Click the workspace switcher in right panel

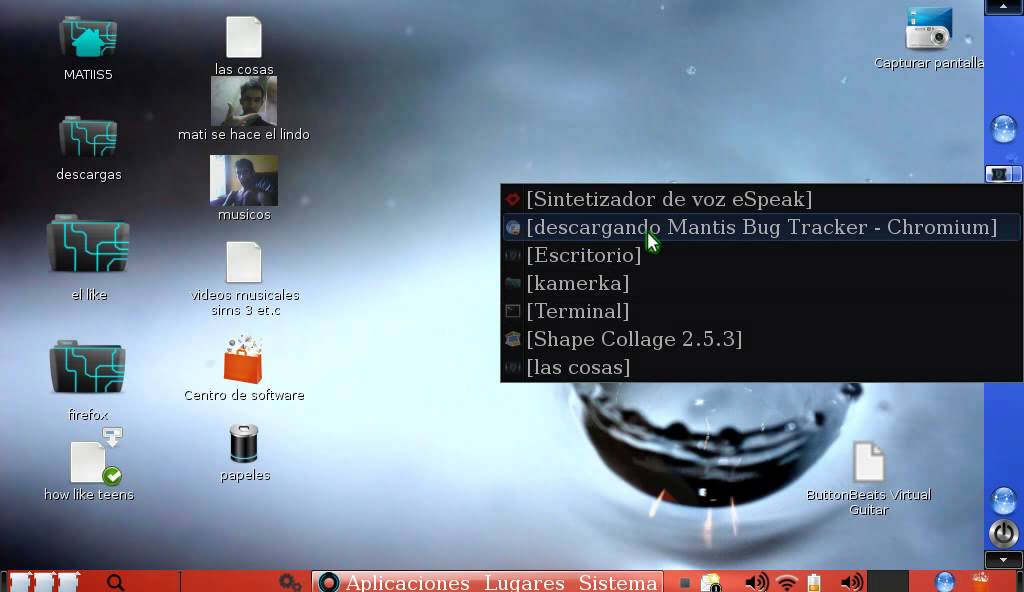tap(1004, 174)
